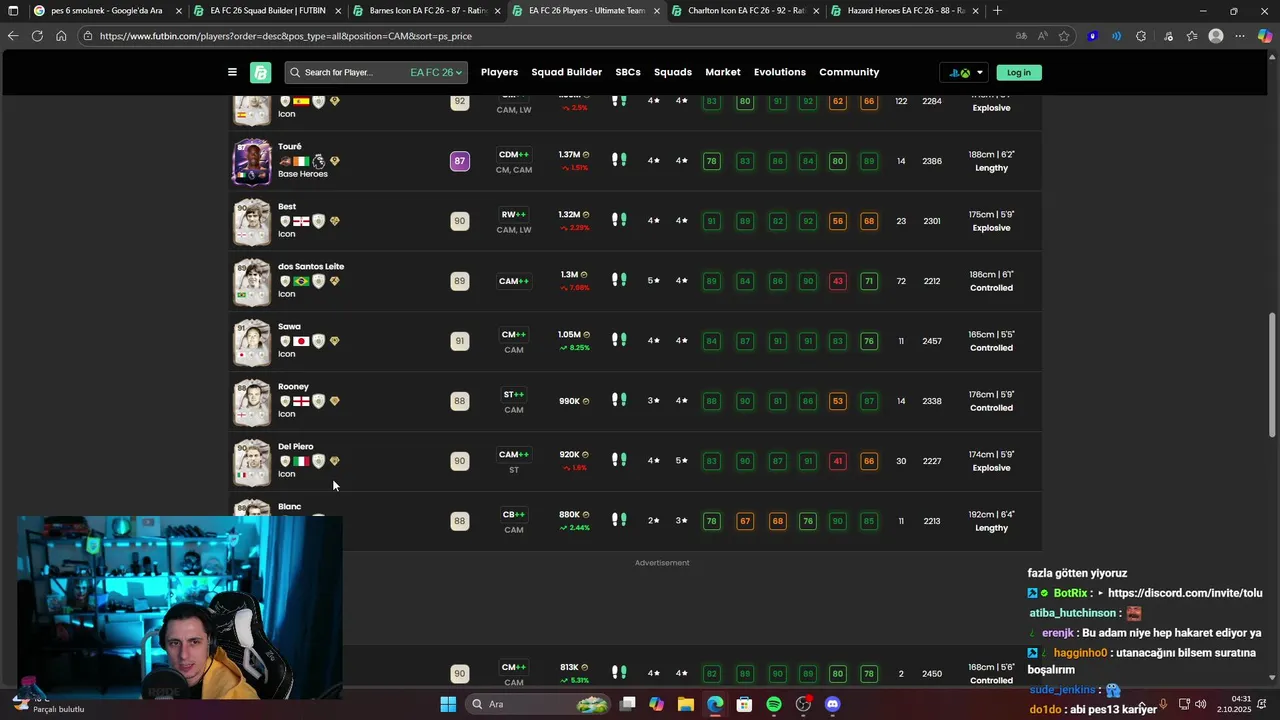Open Best player link
The height and width of the screenshot is (720, 1280).
point(287,206)
